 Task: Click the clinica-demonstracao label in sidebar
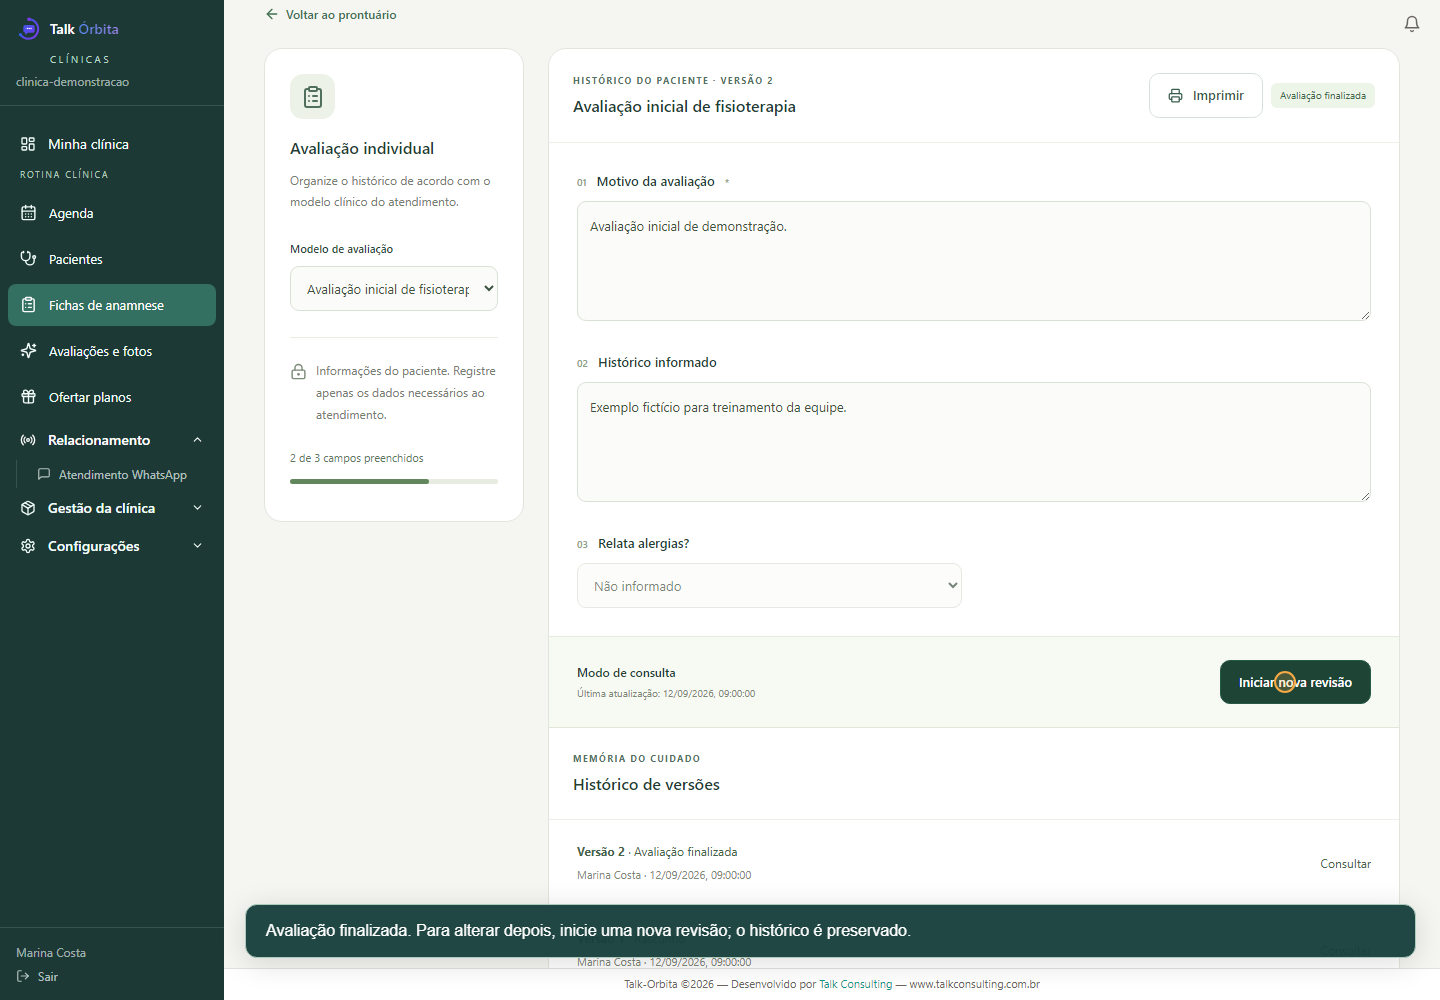pos(72,82)
